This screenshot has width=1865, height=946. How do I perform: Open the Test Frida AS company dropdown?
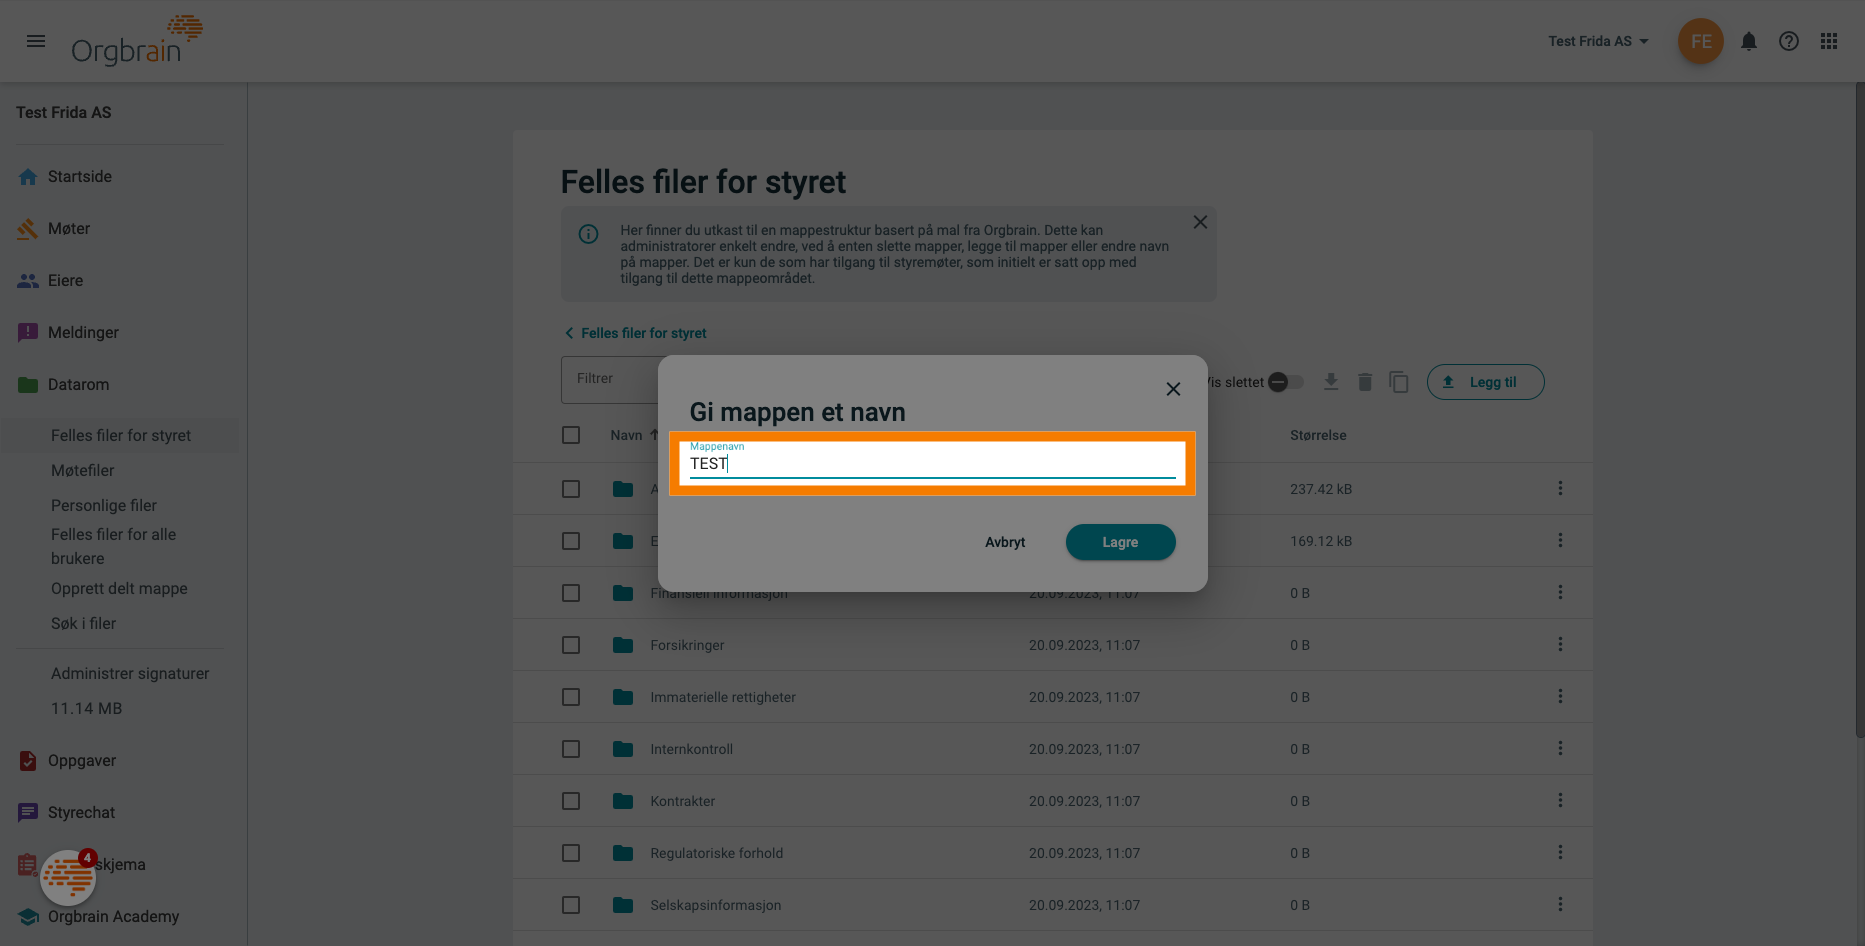[x=1598, y=41]
